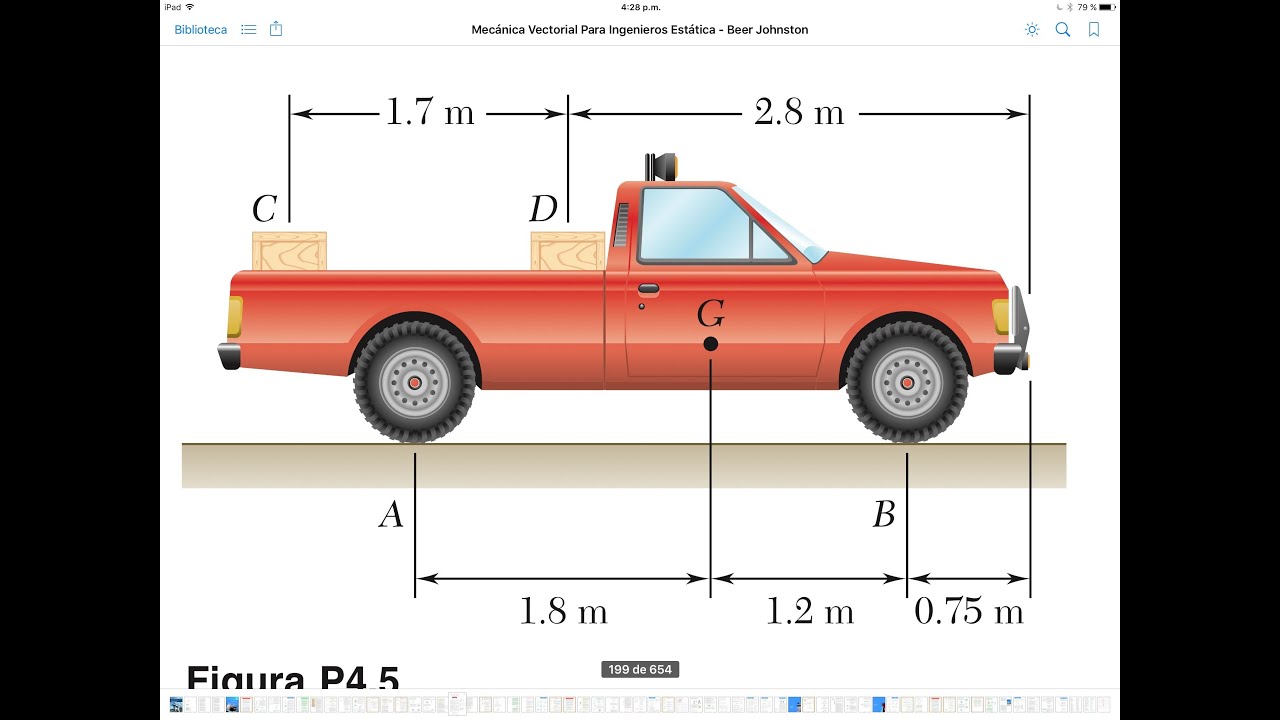Viewport: 1280px width, 720px height.
Task: Go back to Biblioteca library
Action: click(200, 30)
